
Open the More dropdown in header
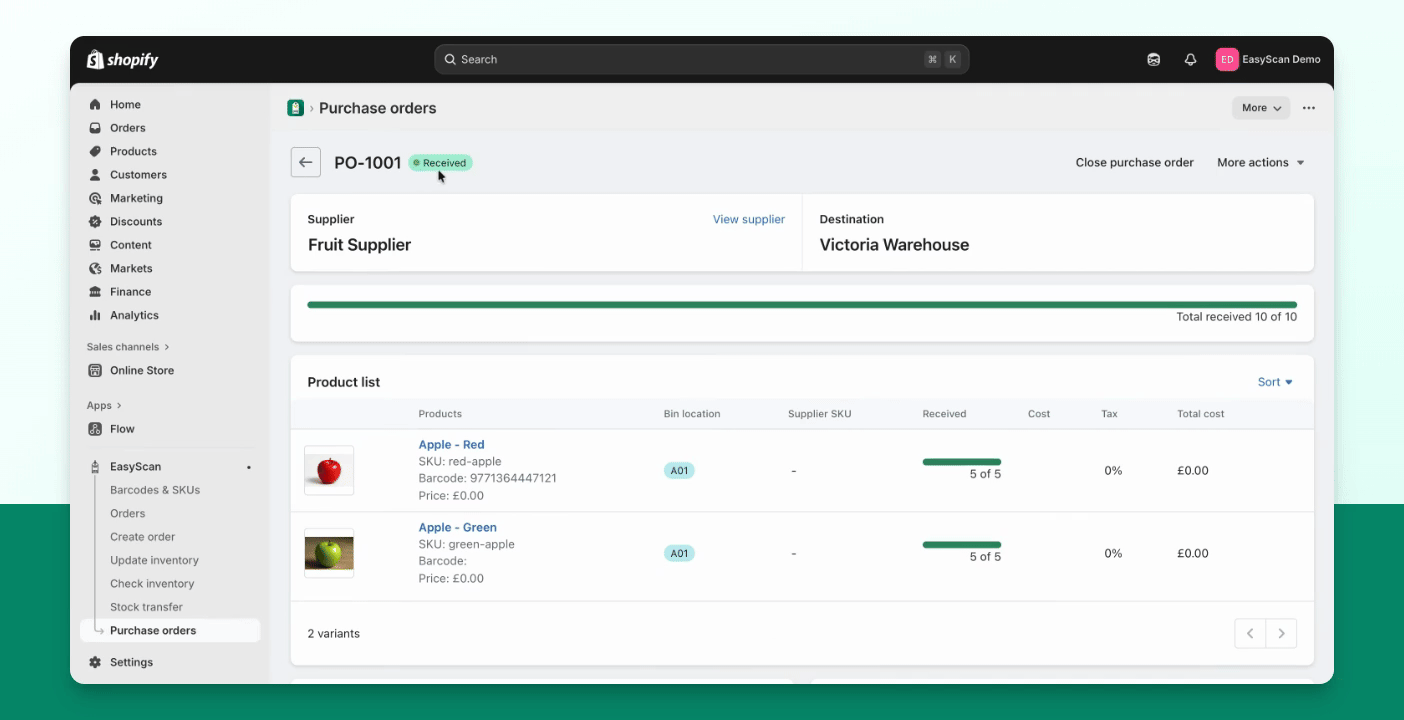pos(1261,108)
